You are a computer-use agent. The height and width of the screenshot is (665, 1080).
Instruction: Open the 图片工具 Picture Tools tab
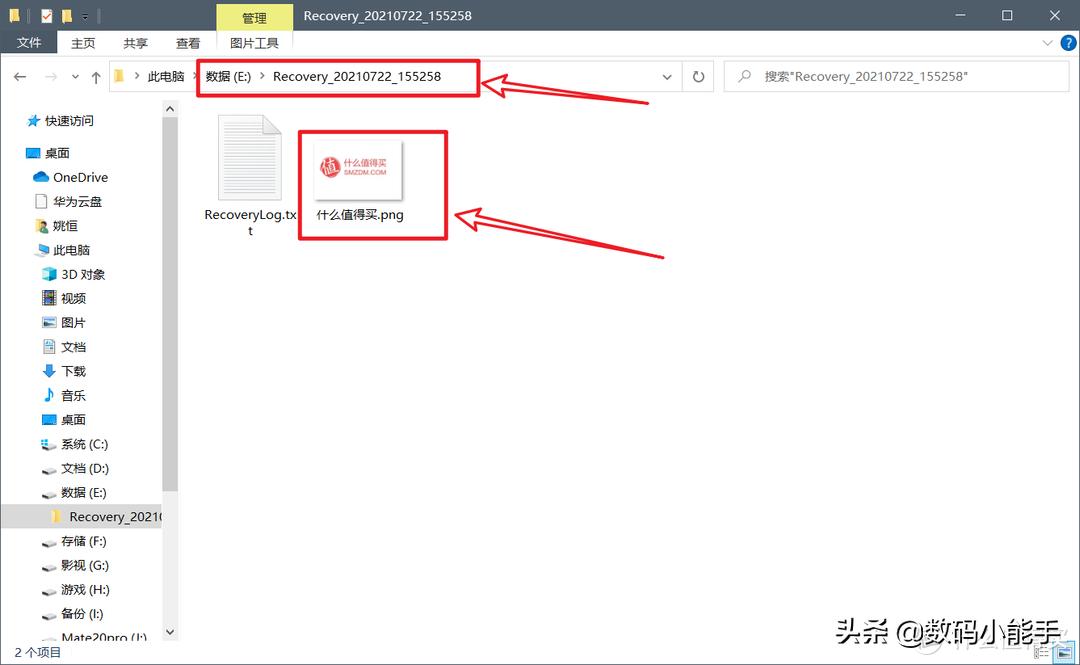pyautogui.click(x=254, y=42)
